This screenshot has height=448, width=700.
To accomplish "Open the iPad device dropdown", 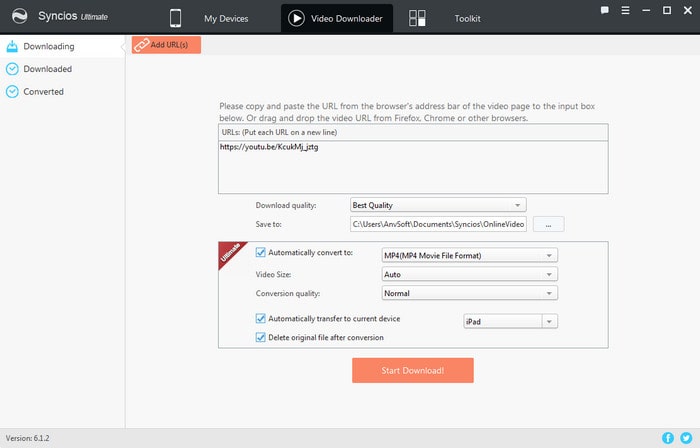I will pos(510,321).
